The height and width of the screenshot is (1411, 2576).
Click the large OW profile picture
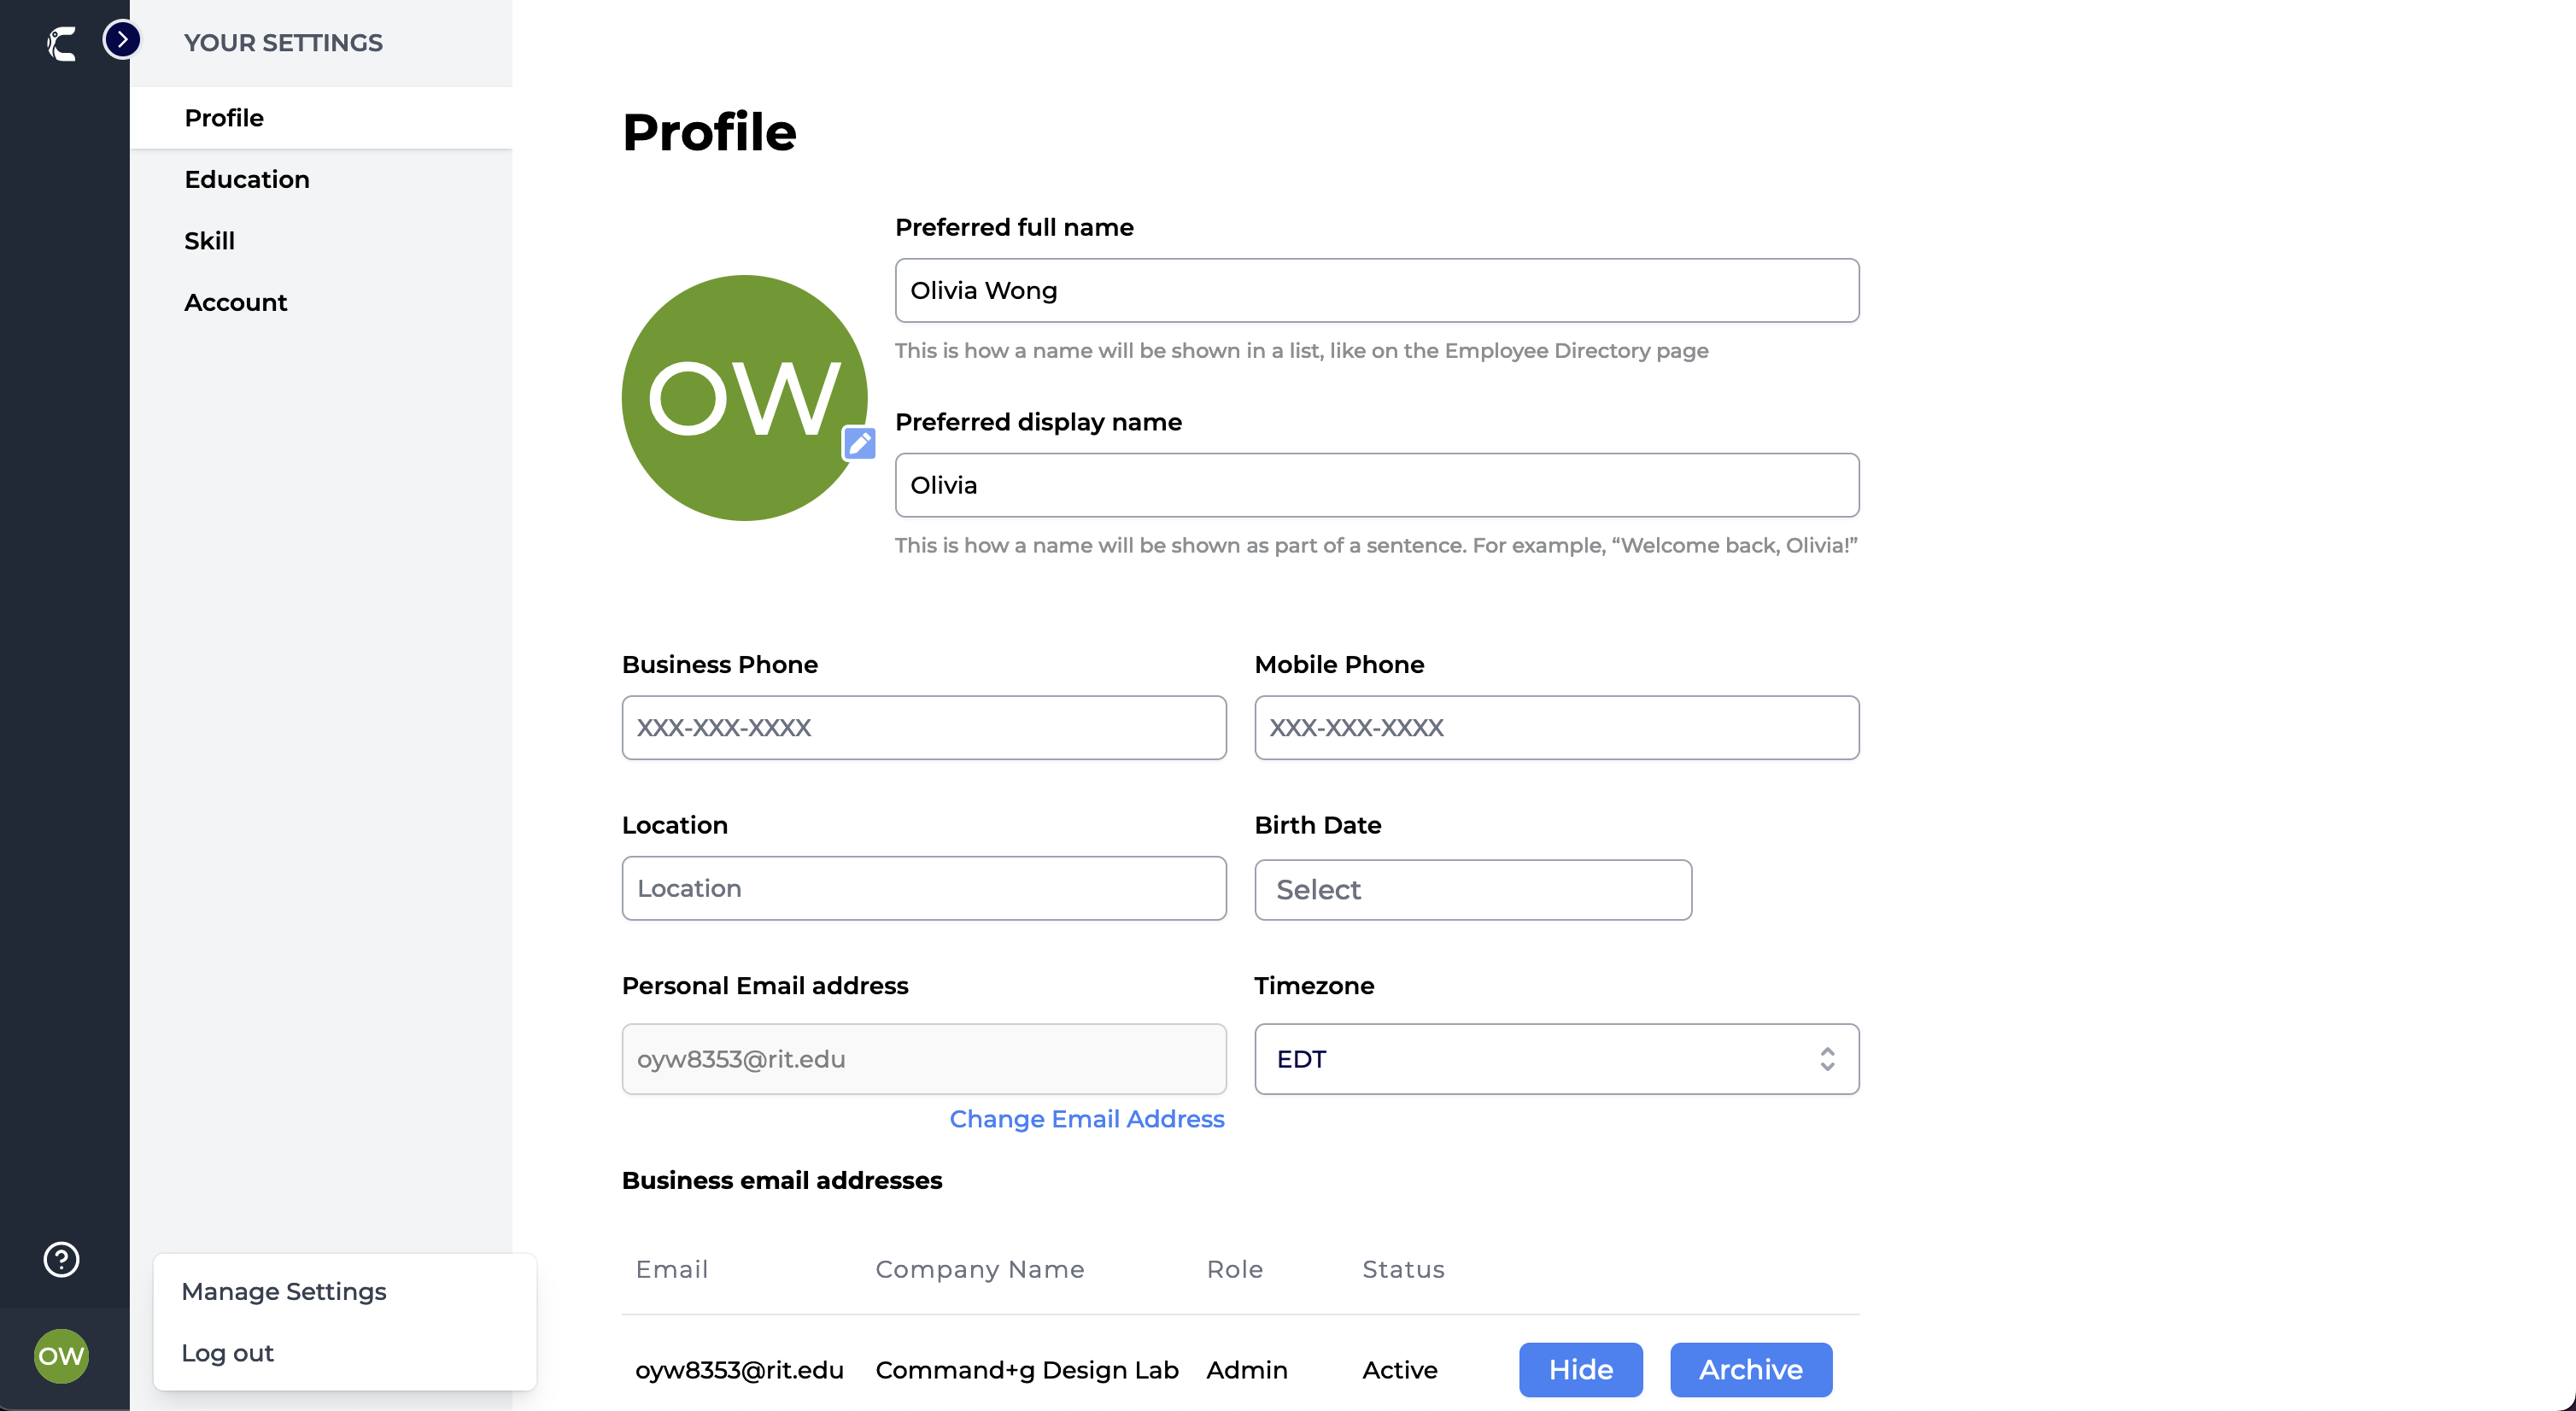[x=743, y=397]
